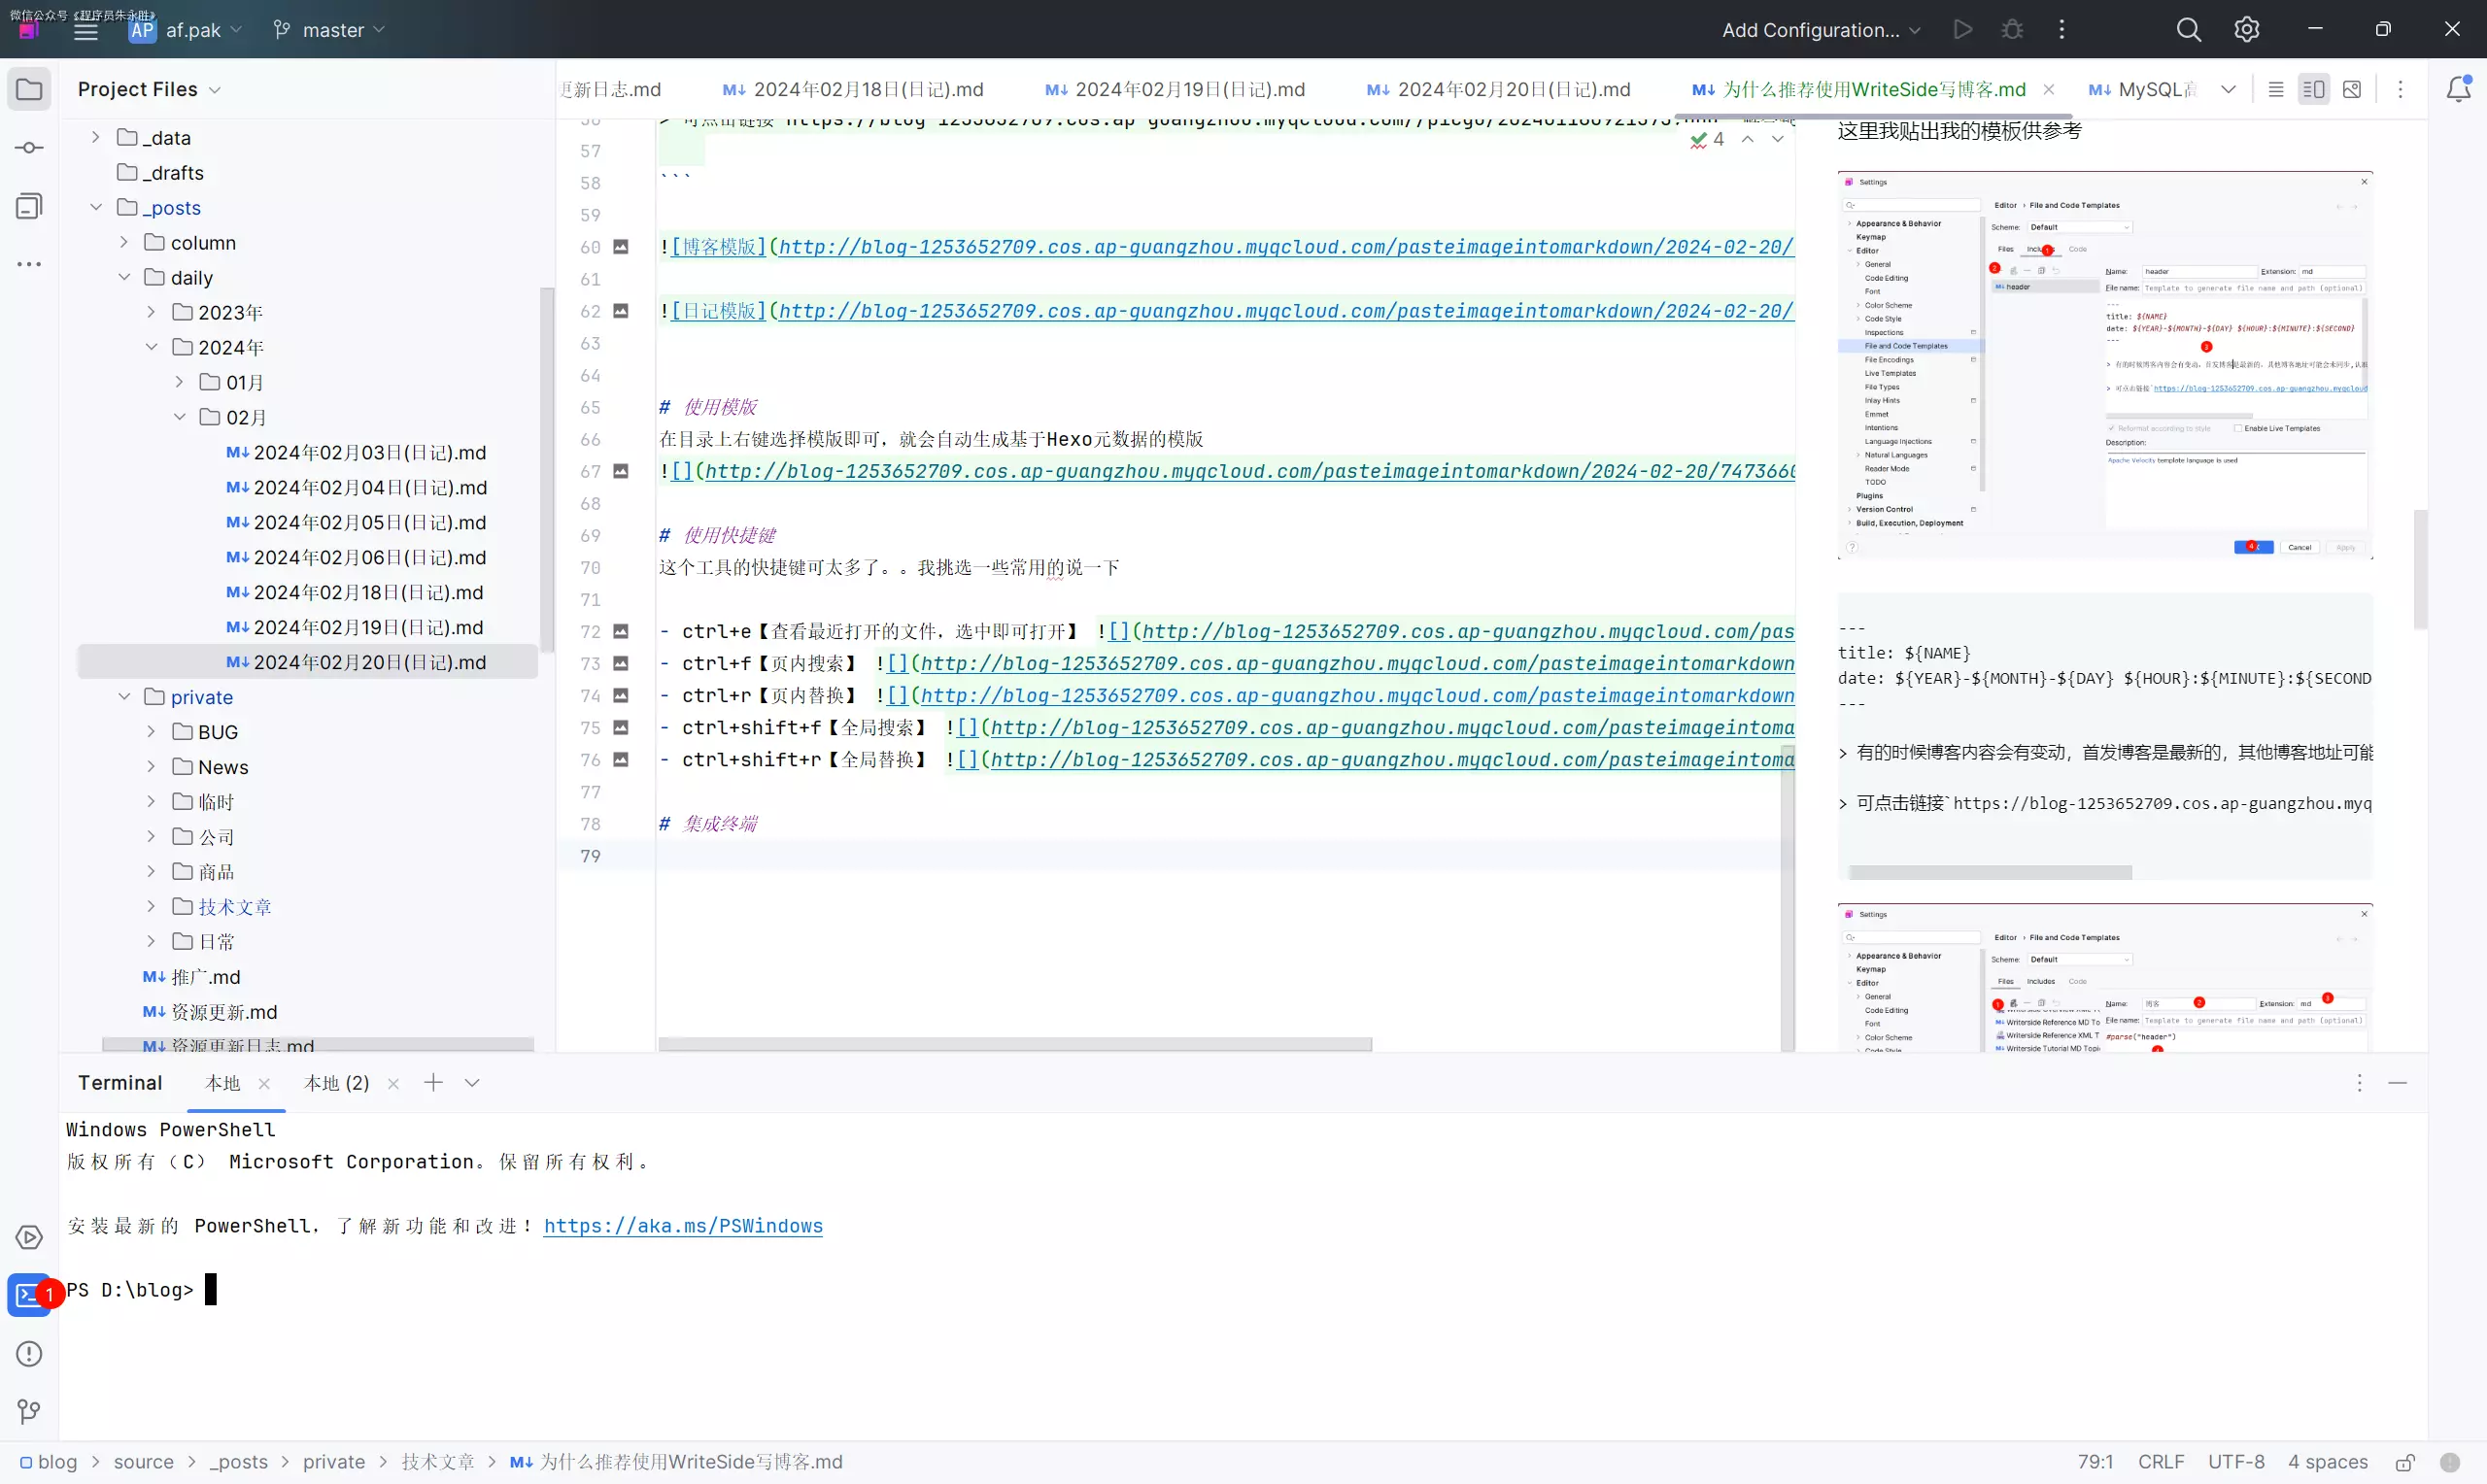Open the master branch dropdown
Screen dimensions: 2487x1484
[x=329, y=30]
